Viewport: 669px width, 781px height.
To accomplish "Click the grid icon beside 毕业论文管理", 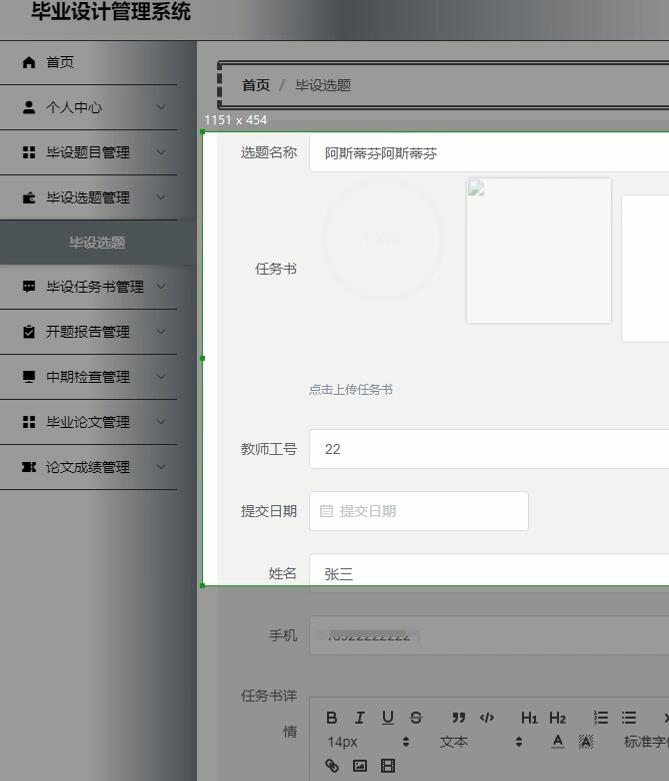I will [x=29, y=422].
